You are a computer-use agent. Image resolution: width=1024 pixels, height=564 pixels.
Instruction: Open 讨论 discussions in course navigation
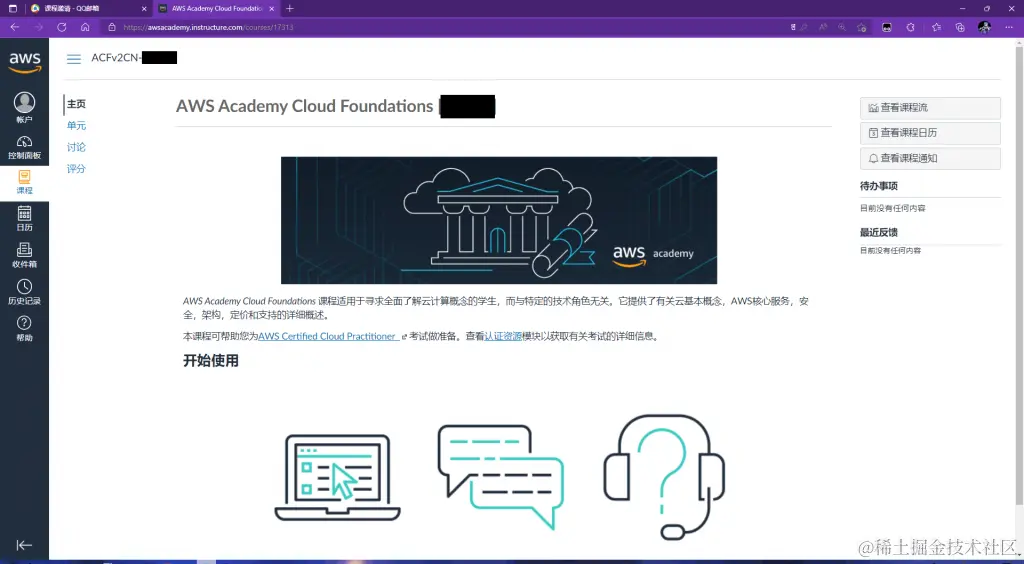(76, 147)
